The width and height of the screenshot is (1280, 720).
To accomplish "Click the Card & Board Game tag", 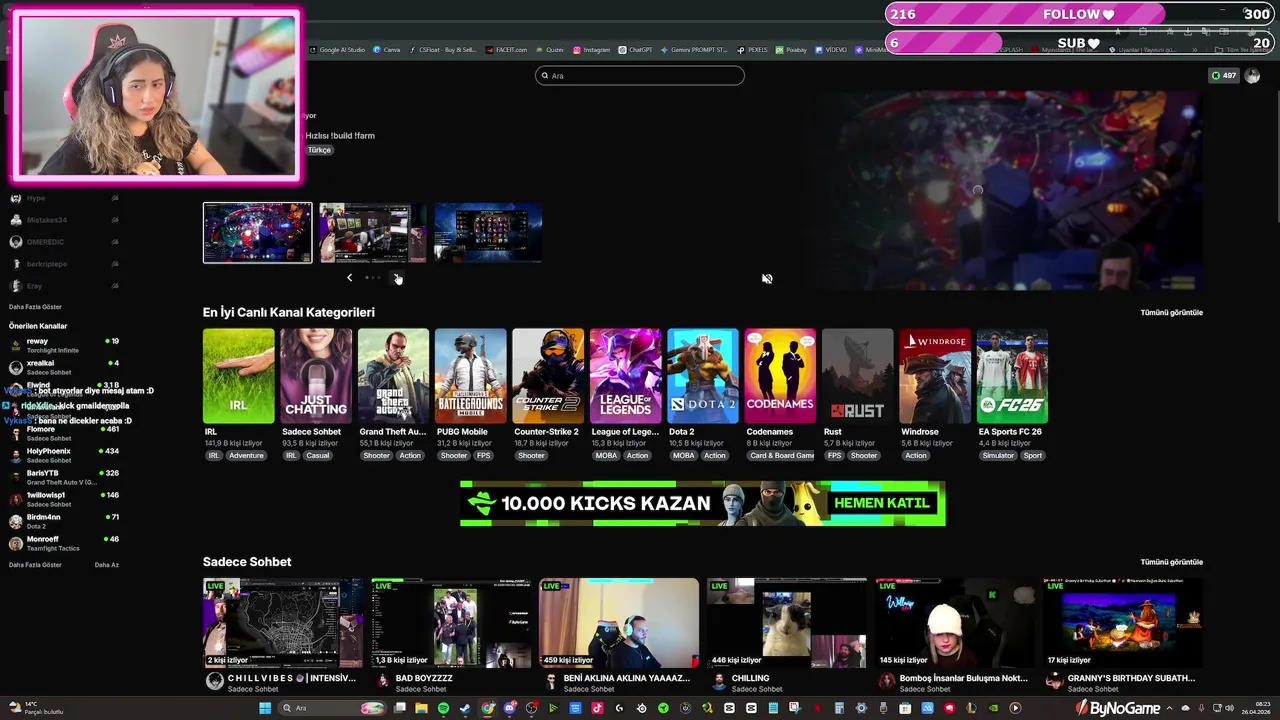I will coord(782,455).
